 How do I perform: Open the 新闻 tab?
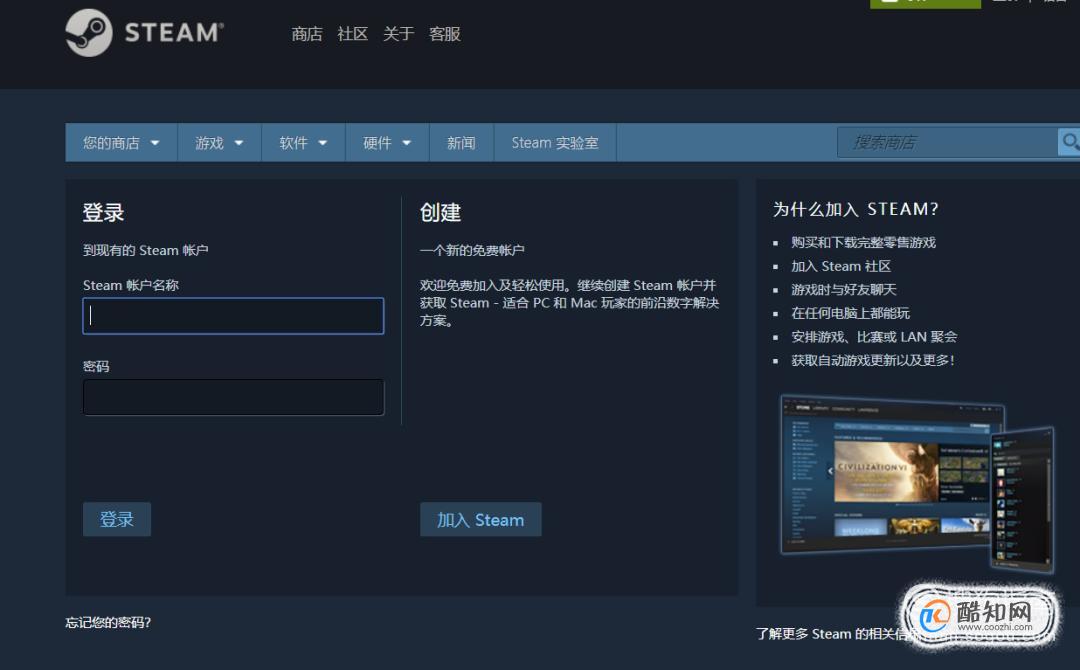(461, 143)
